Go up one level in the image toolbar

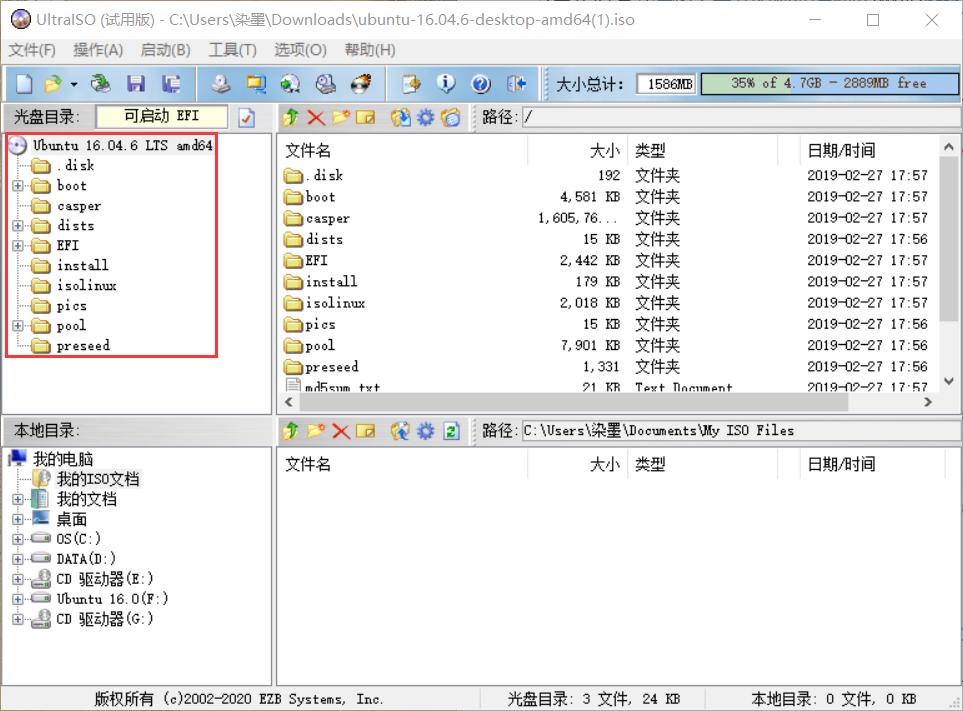291,117
